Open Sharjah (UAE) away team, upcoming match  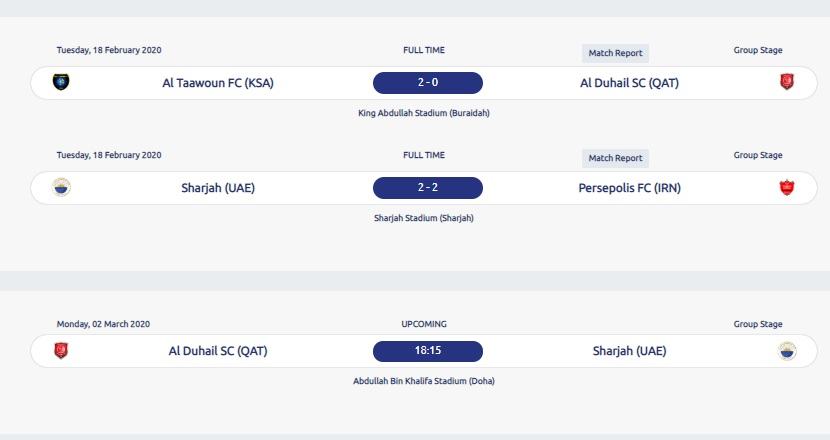click(x=629, y=351)
